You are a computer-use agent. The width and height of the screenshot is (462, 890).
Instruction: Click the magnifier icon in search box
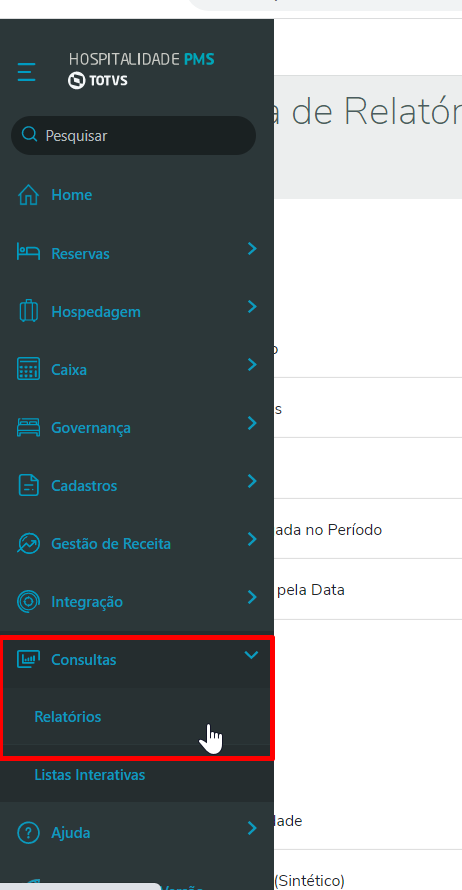point(29,135)
